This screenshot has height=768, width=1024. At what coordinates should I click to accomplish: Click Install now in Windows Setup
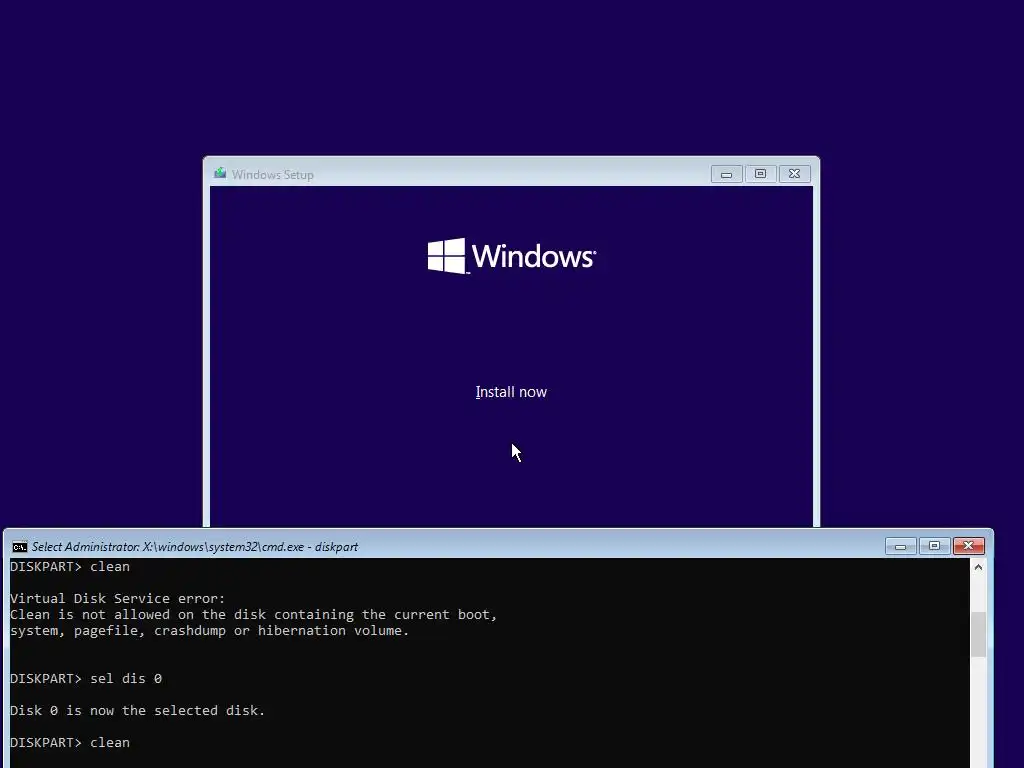tap(511, 392)
